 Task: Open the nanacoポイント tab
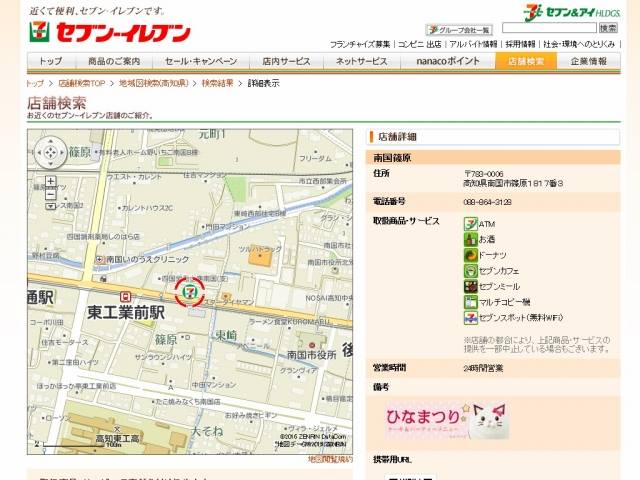448,61
